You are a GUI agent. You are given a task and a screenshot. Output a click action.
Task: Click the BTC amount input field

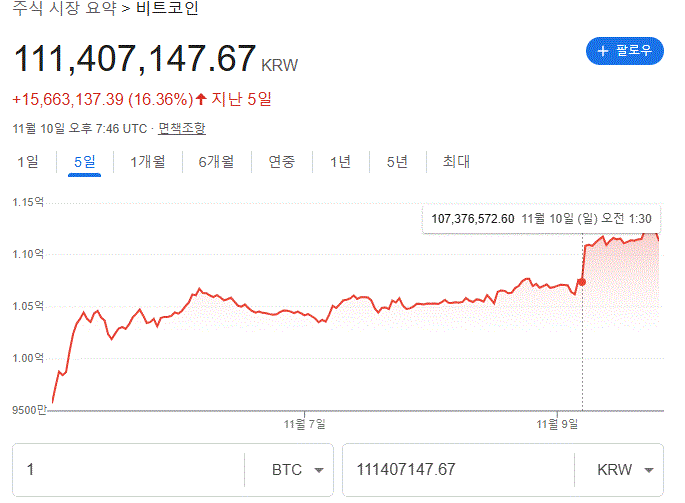click(128, 470)
